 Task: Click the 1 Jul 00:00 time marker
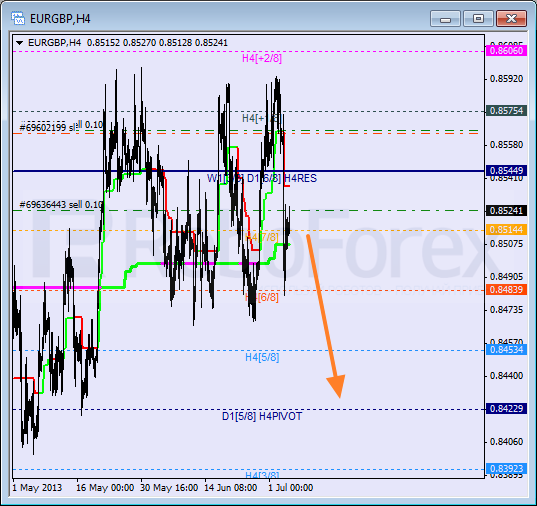(x=290, y=488)
